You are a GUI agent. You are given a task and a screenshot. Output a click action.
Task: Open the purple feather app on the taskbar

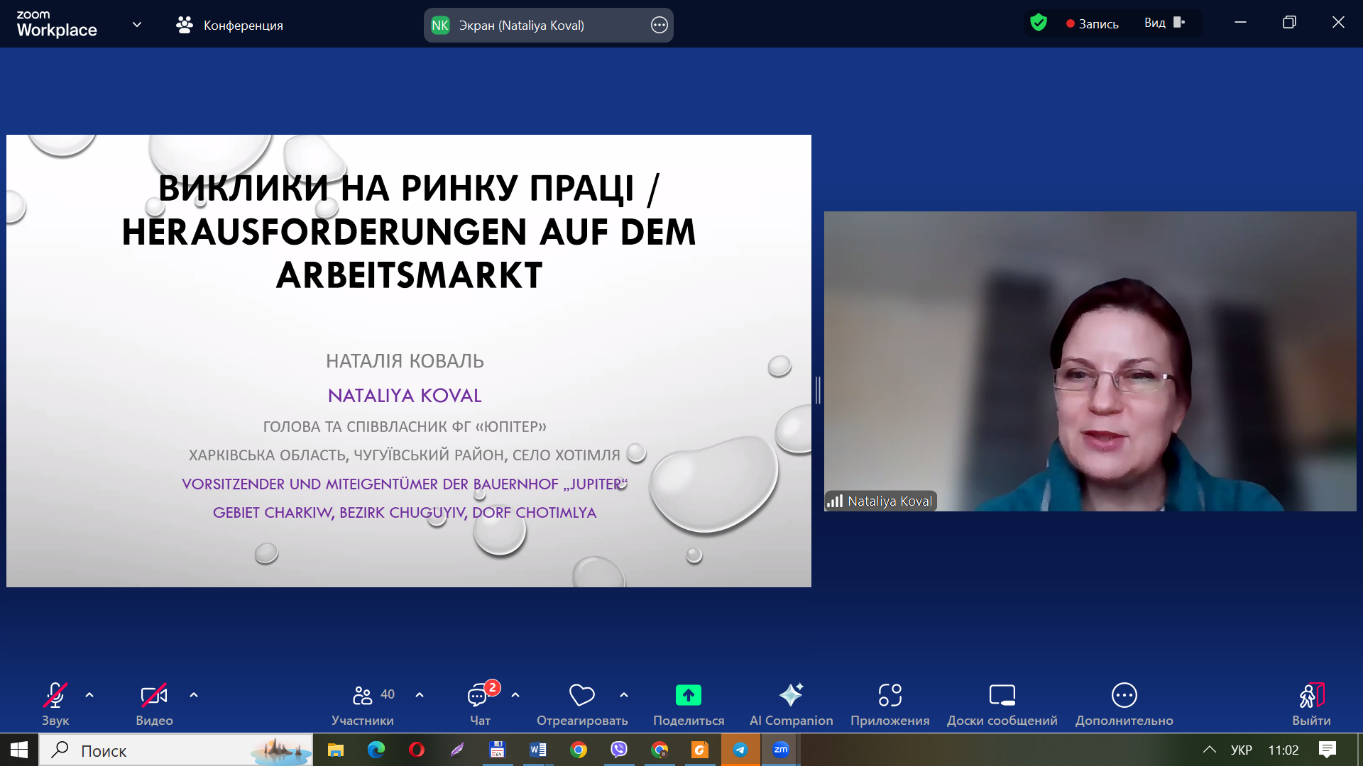[457, 749]
